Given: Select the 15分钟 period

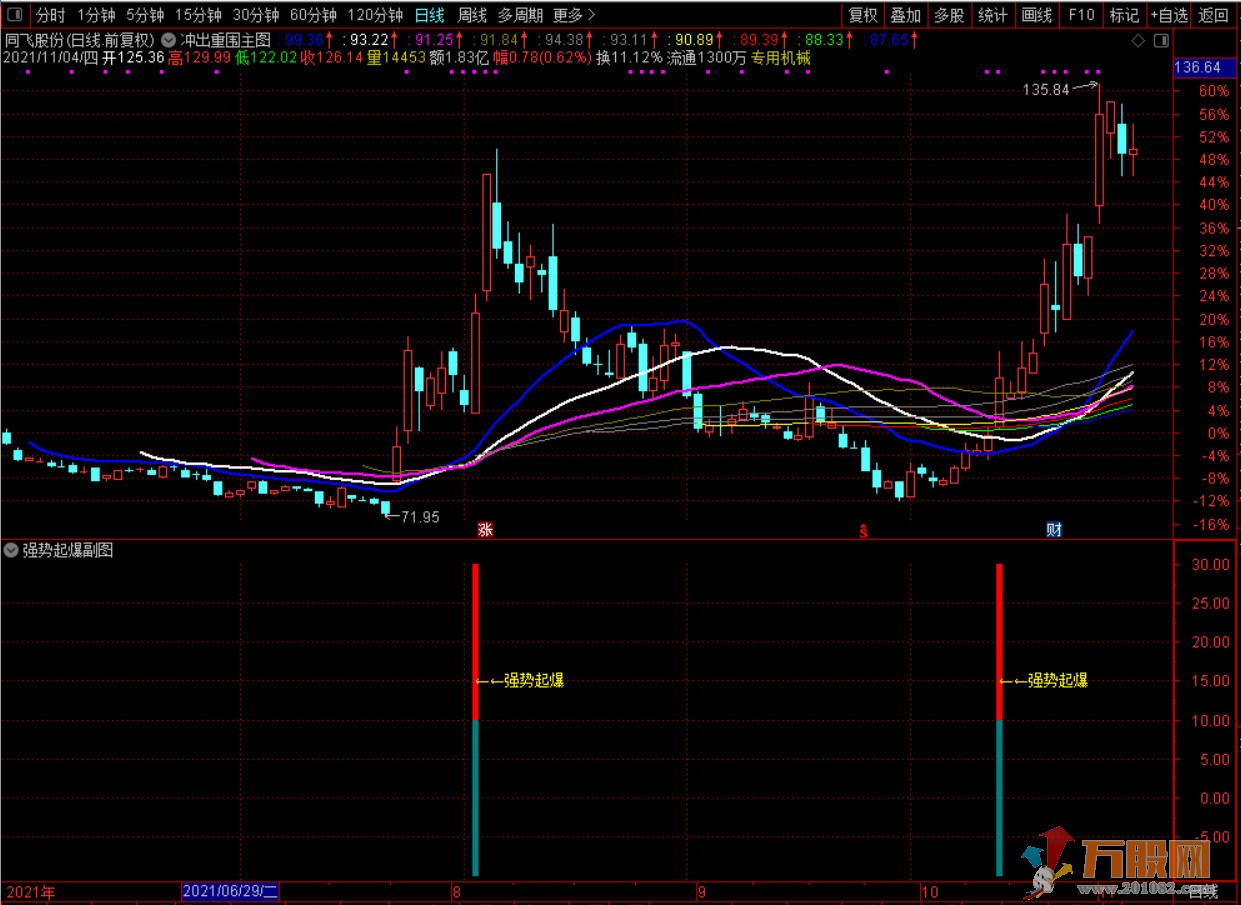Looking at the screenshot, I should [x=198, y=15].
